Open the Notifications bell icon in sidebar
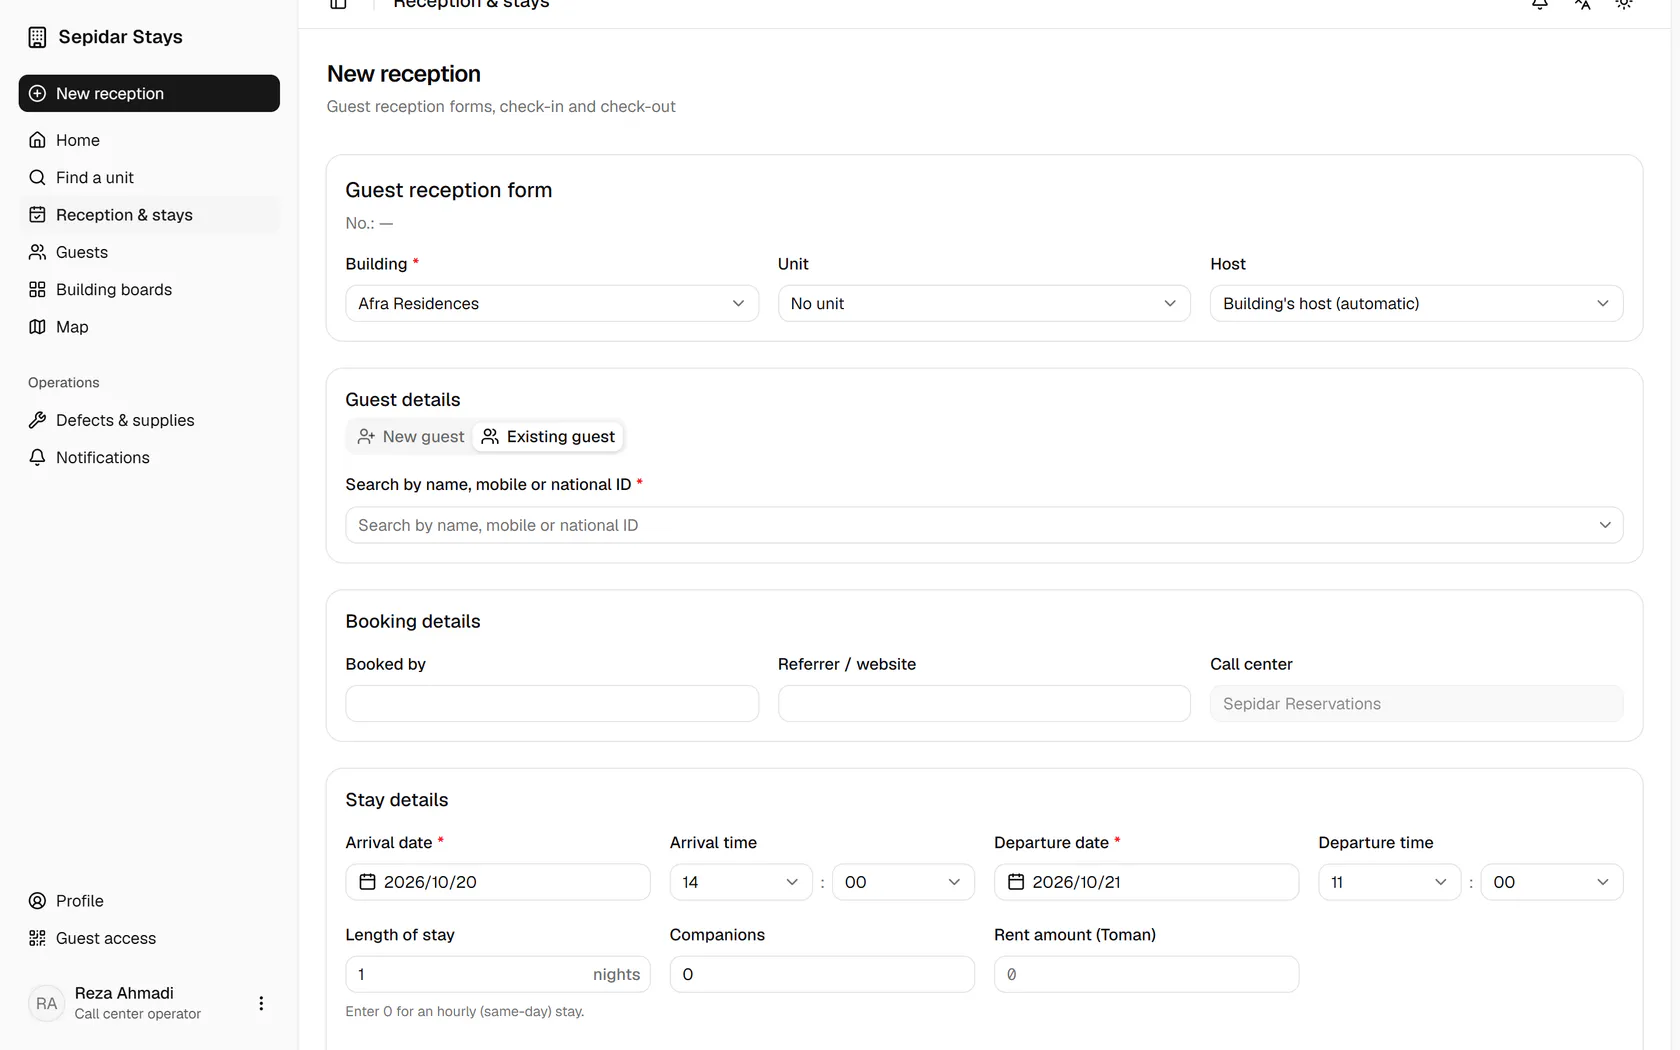The image size is (1680, 1050). pyautogui.click(x=37, y=457)
